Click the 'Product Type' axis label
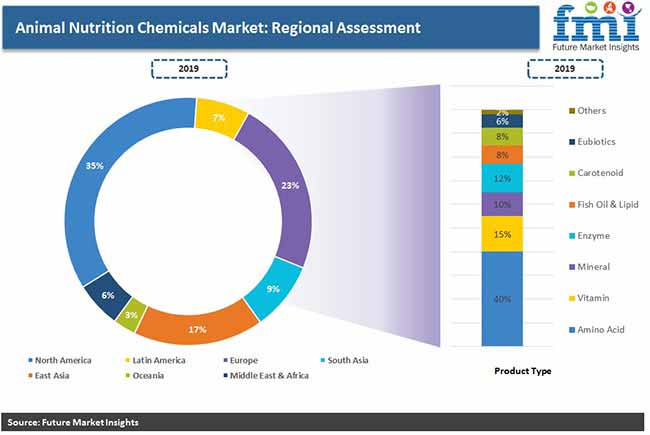The image size is (650, 435). pos(523,371)
